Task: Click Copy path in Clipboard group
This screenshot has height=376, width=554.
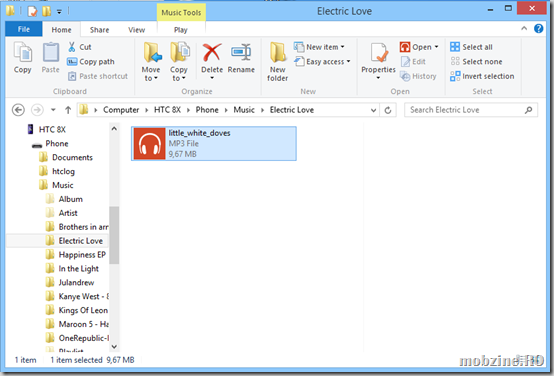Action: coord(91,61)
